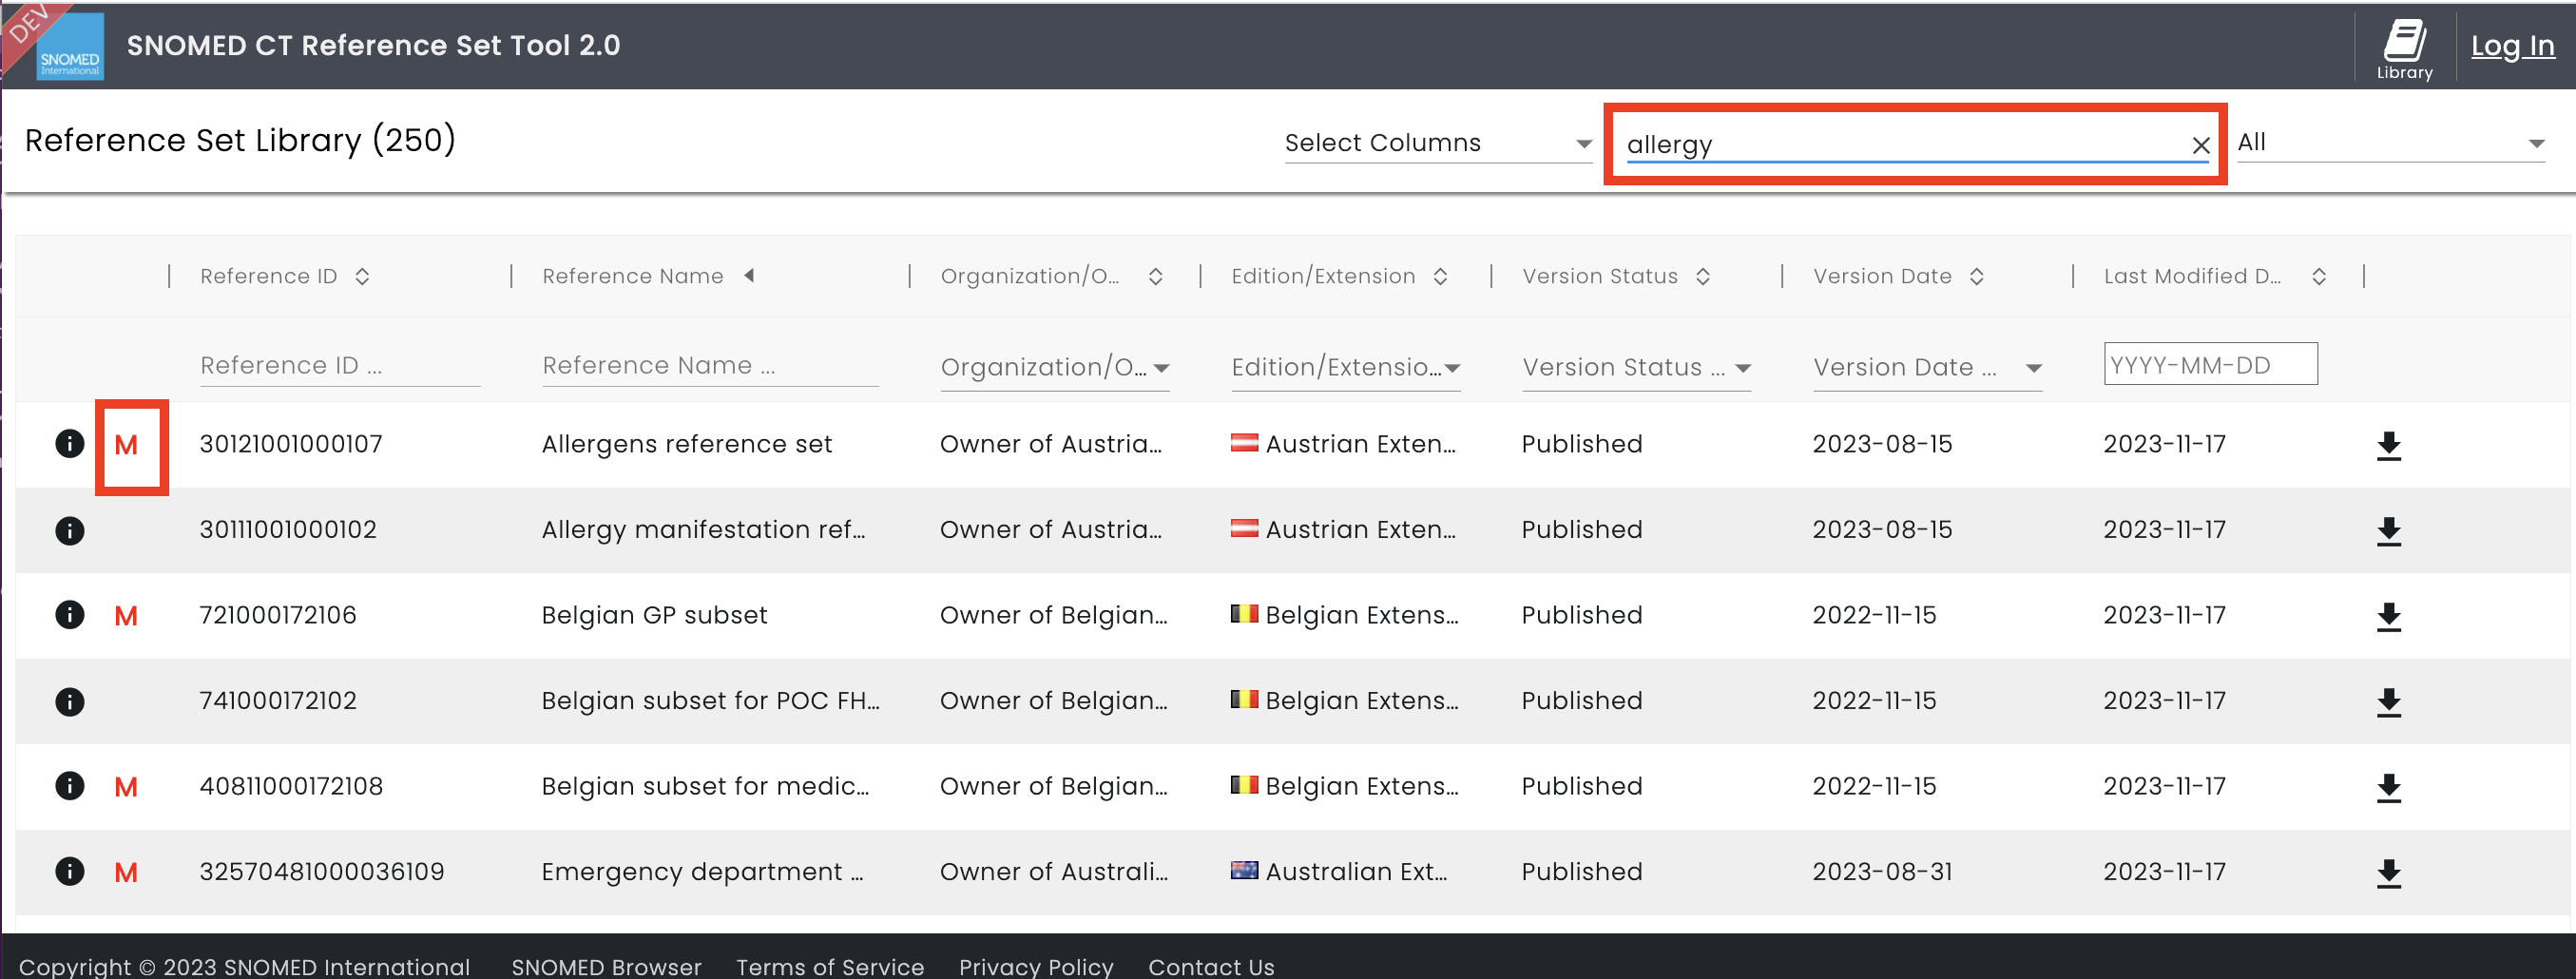
Task: Show info for Belgian GP subset
Action: click(69, 615)
